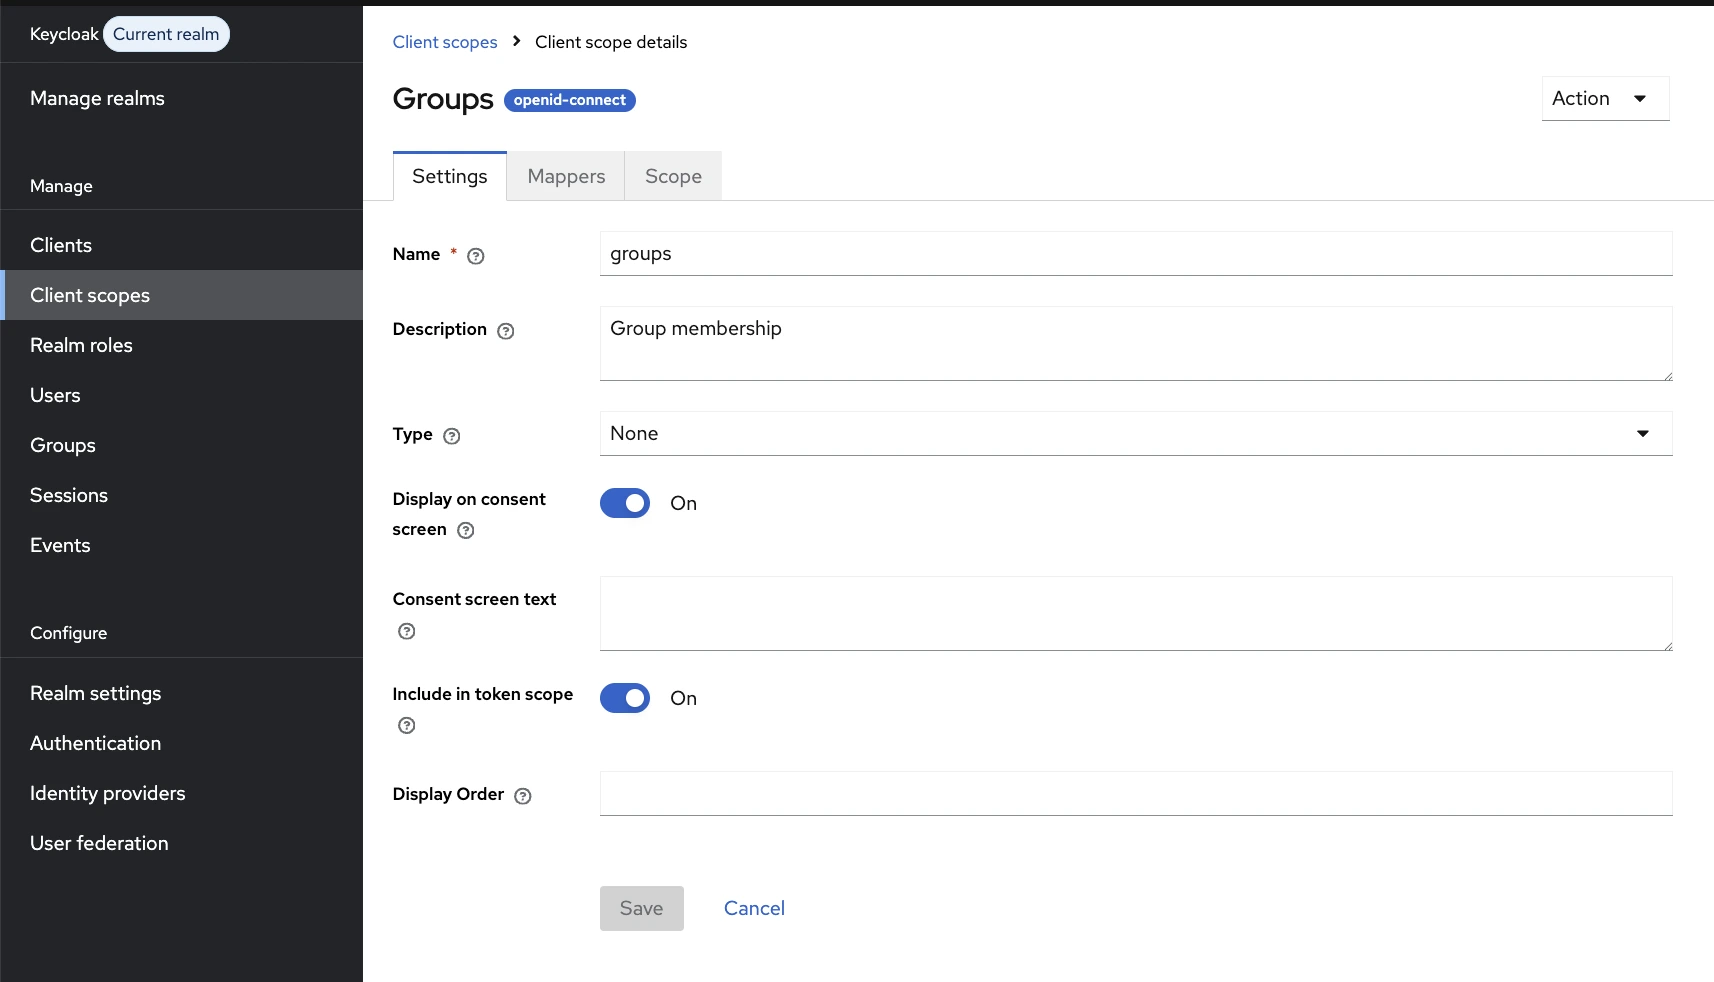This screenshot has height=982, width=1714.
Task: Go to Users in the sidebar
Action: (x=182, y=395)
